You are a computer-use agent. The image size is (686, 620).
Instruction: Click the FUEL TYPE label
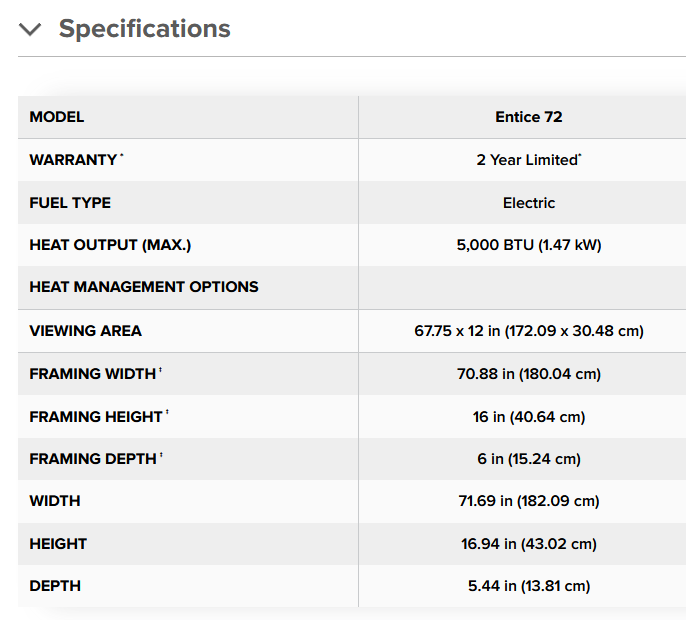(x=70, y=203)
